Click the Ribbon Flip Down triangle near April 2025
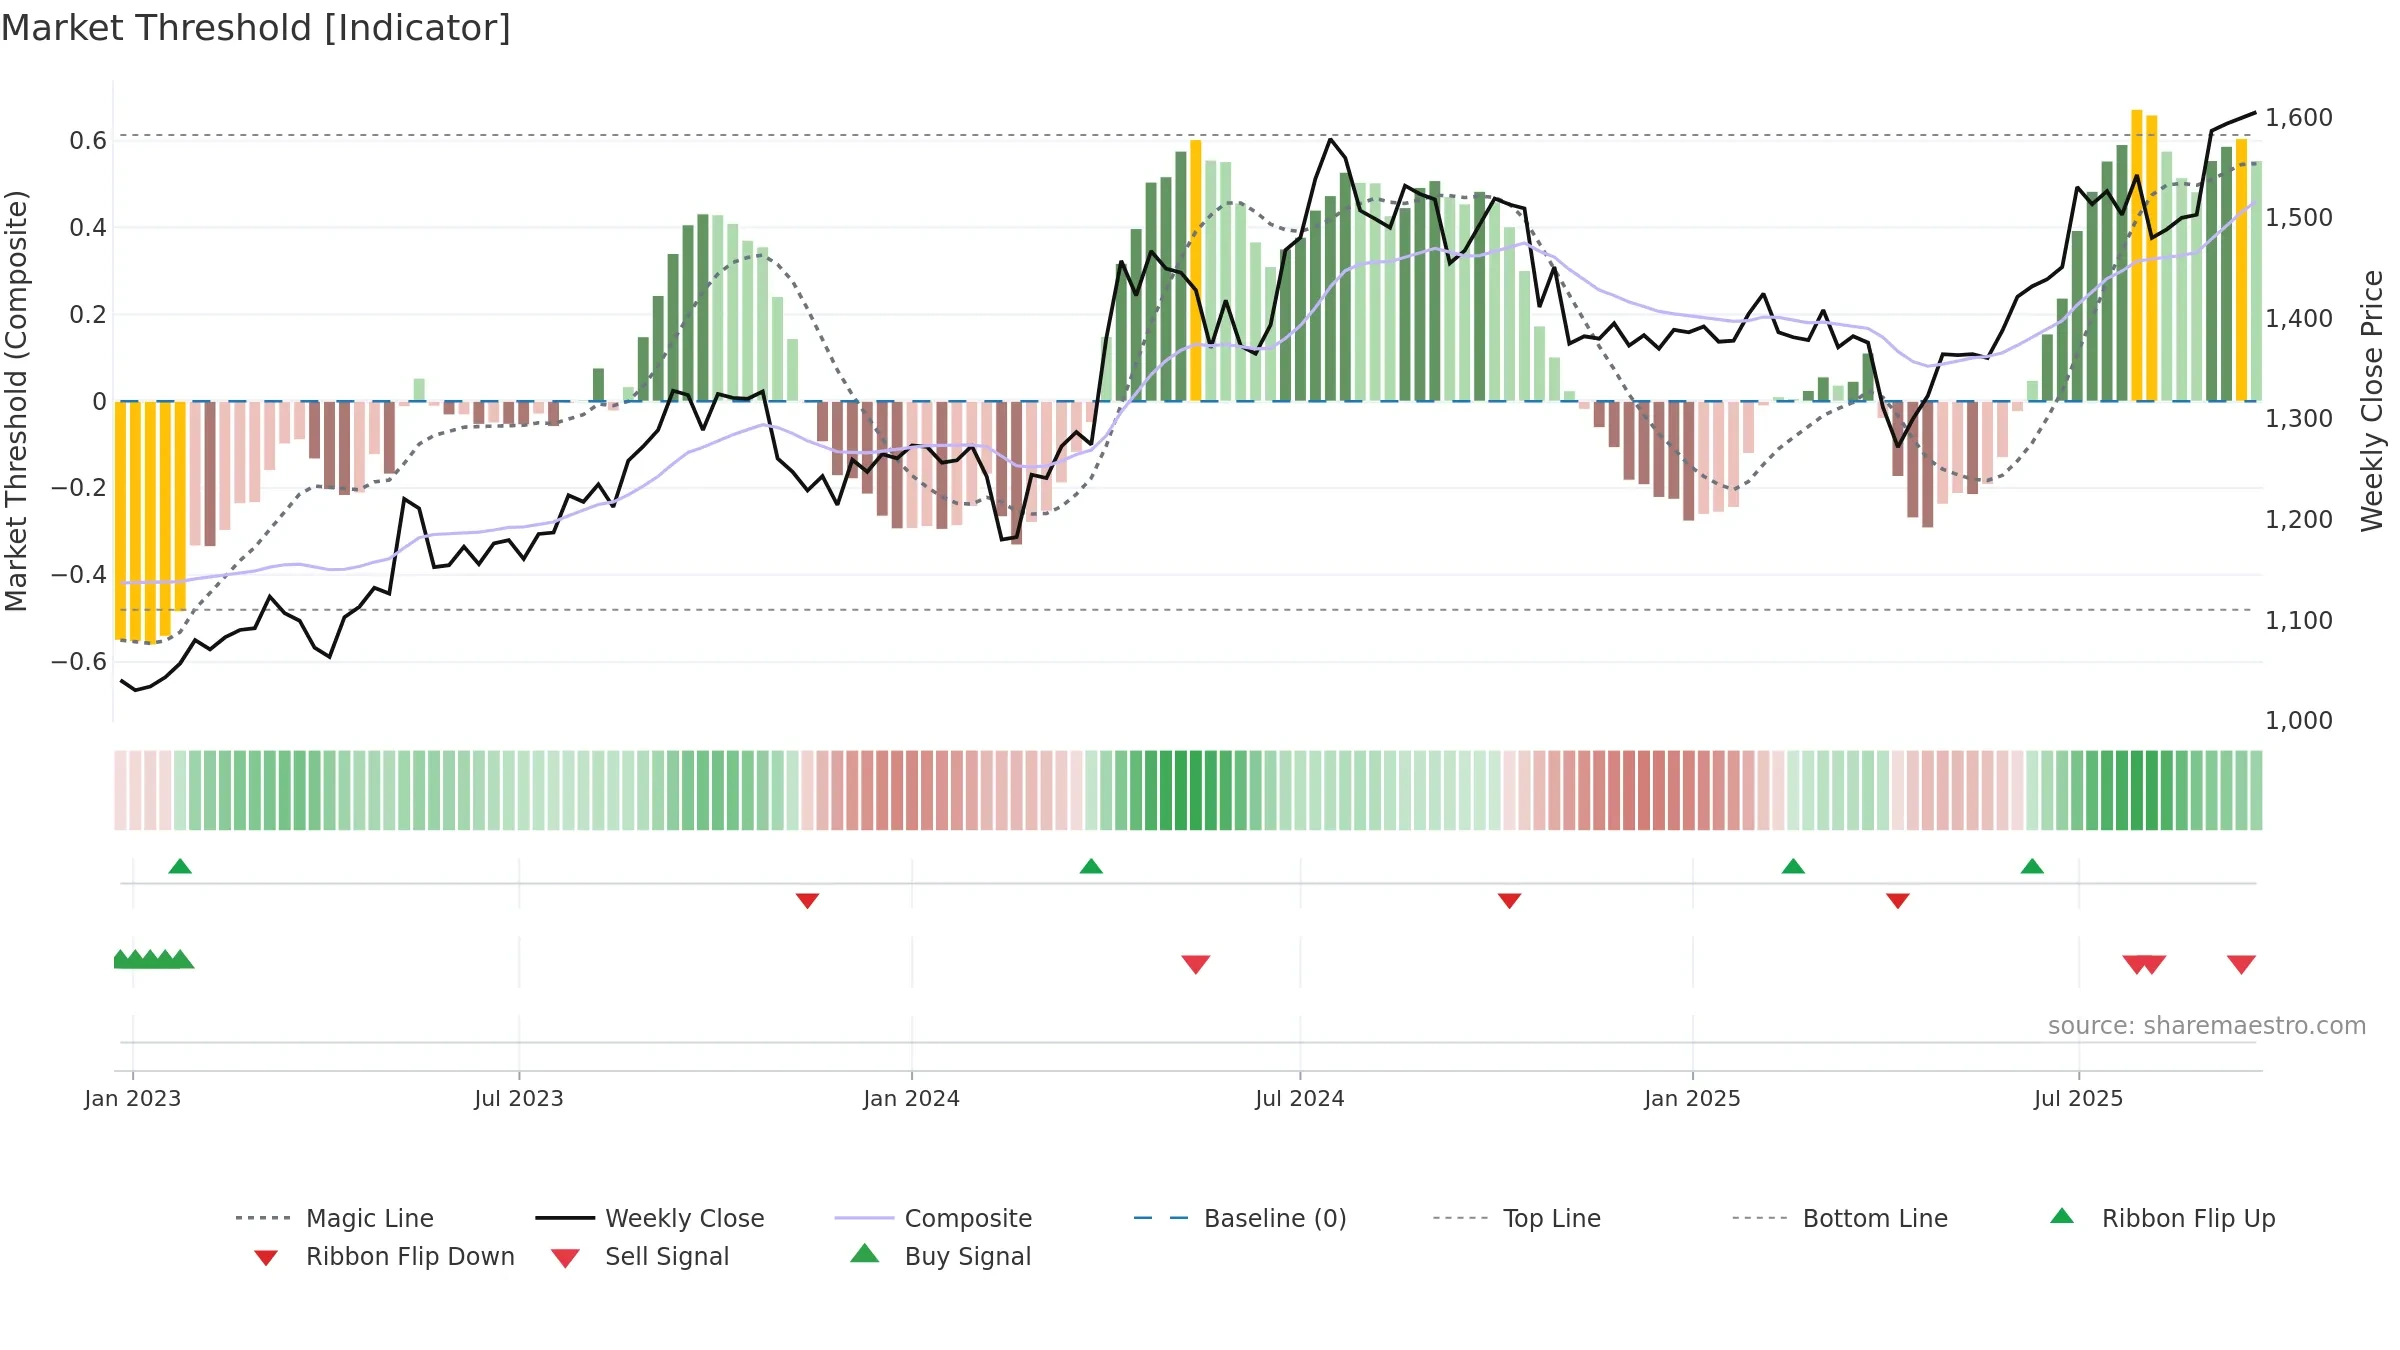 click(1898, 901)
